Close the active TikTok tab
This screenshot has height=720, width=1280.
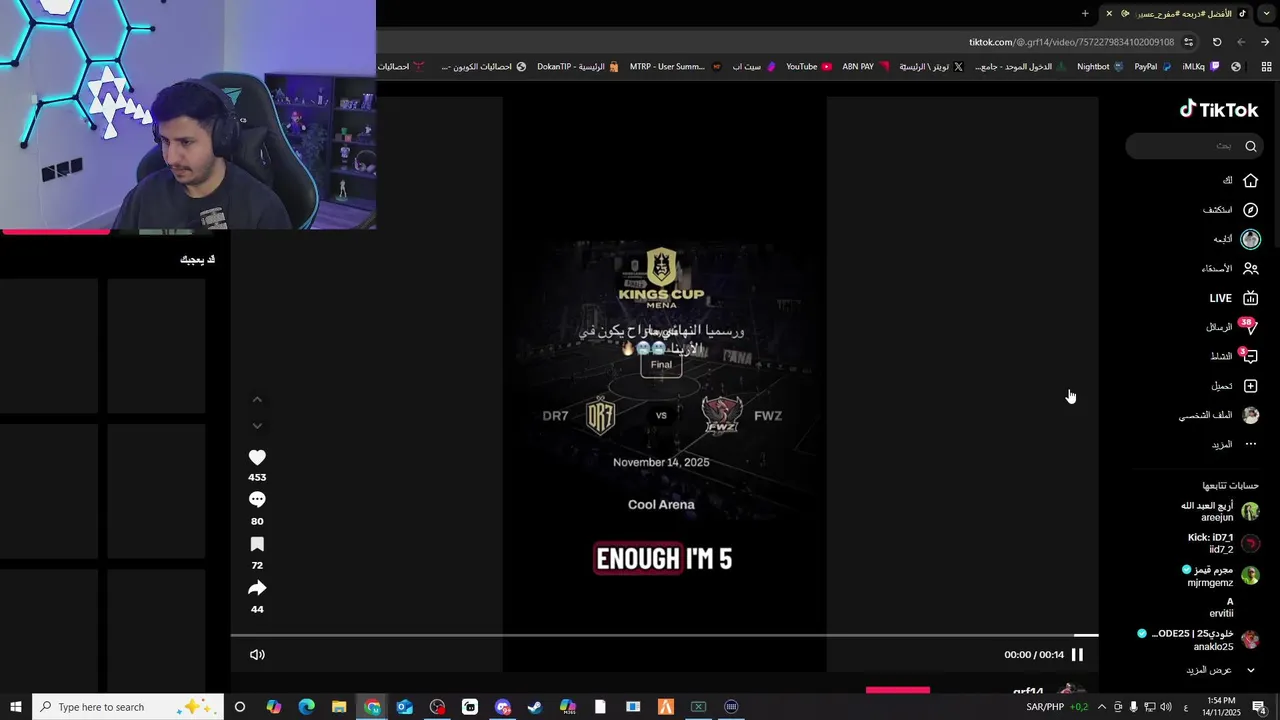[1109, 13]
